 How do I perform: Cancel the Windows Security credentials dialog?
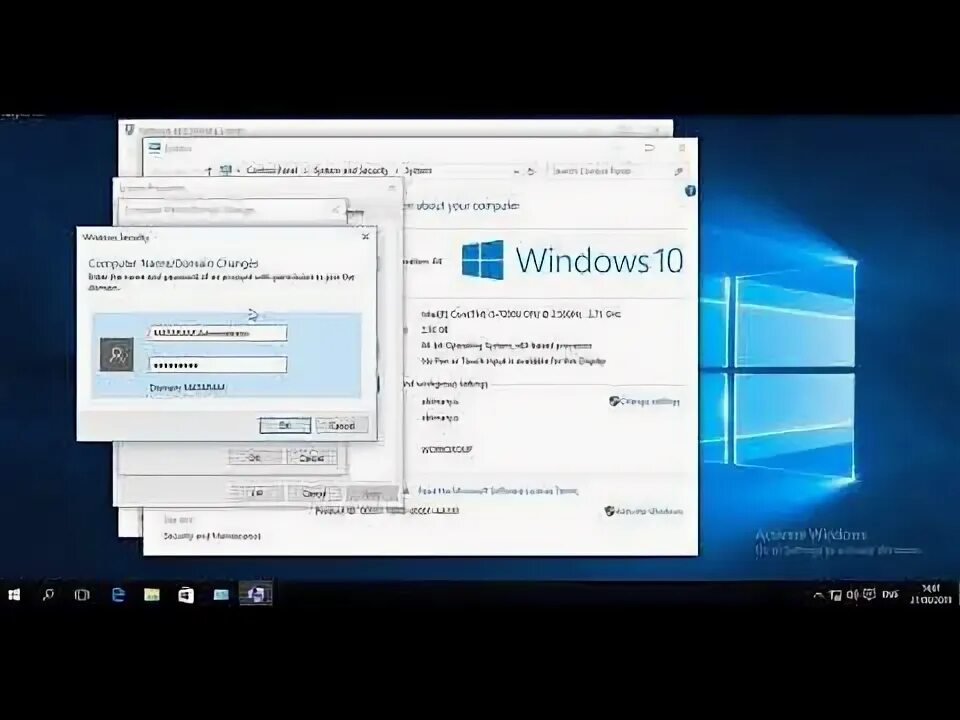click(x=342, y=425)
